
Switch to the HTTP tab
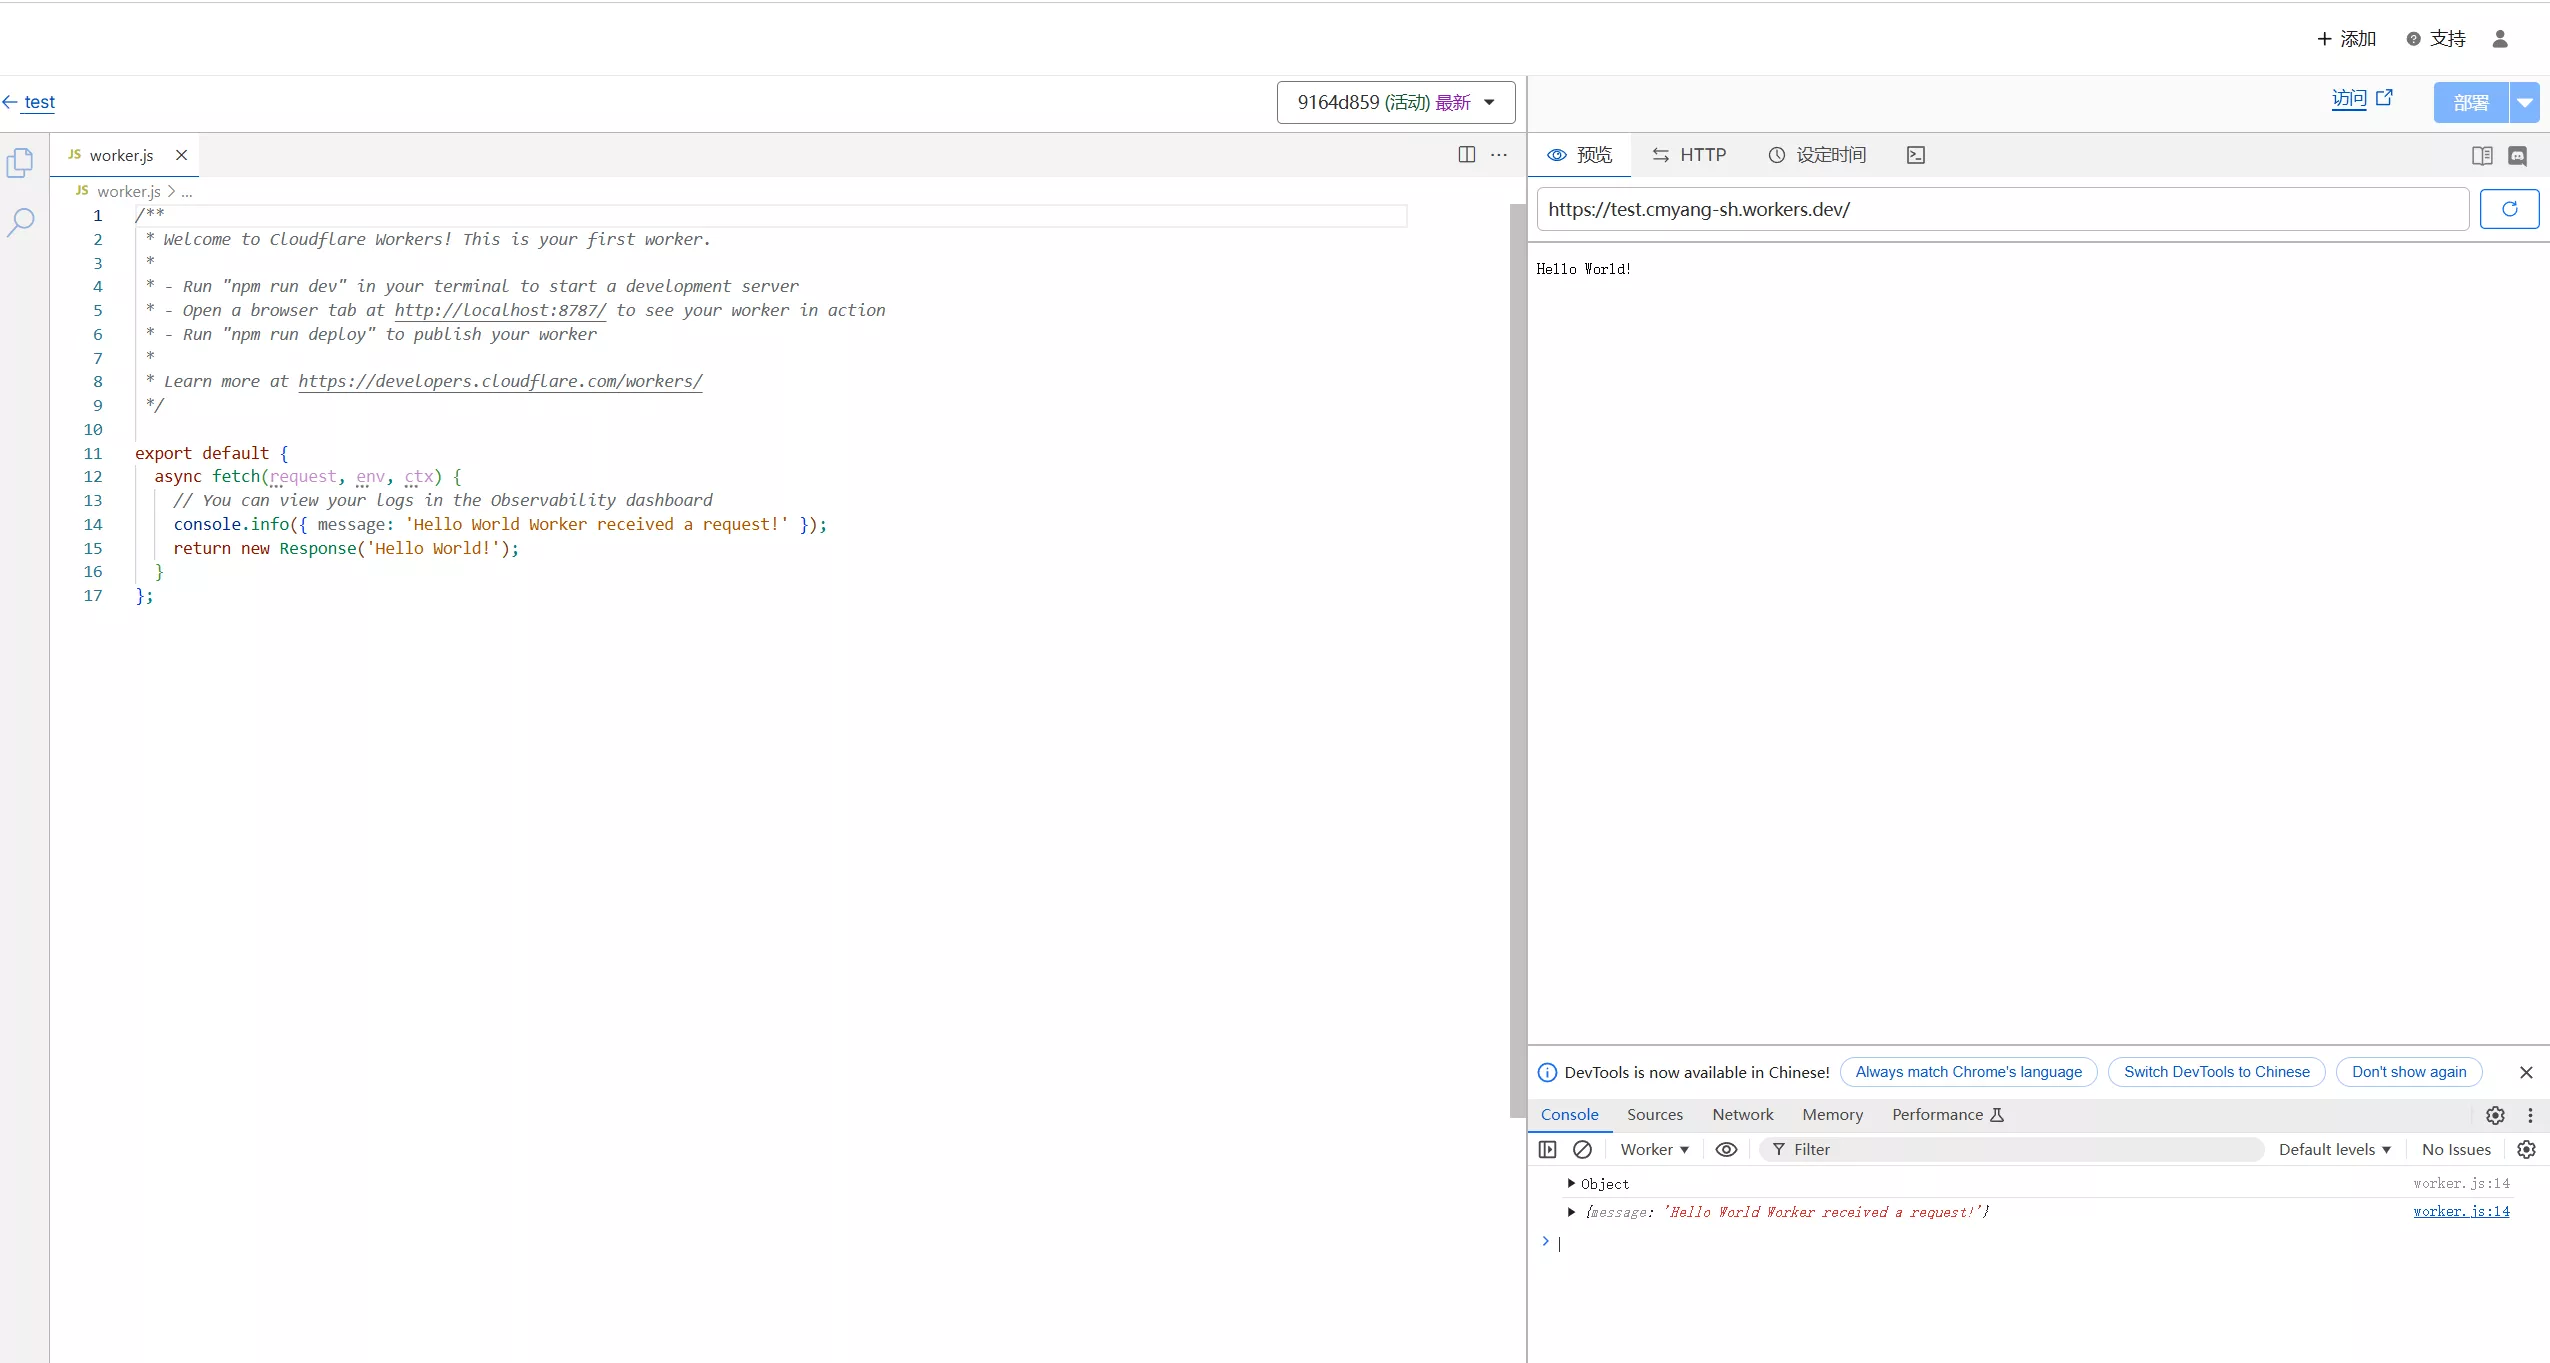click(x=1689, y=155)
